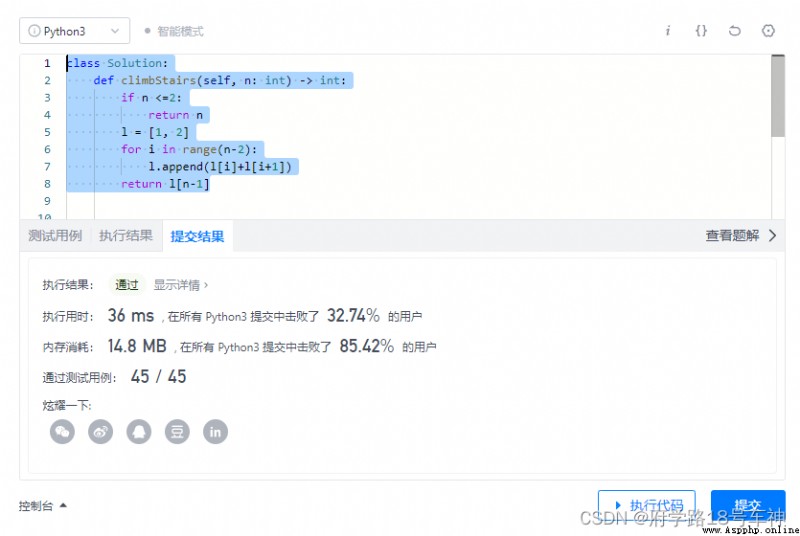
Task: Share result via QQ bell icon
Action: point(139,432)
